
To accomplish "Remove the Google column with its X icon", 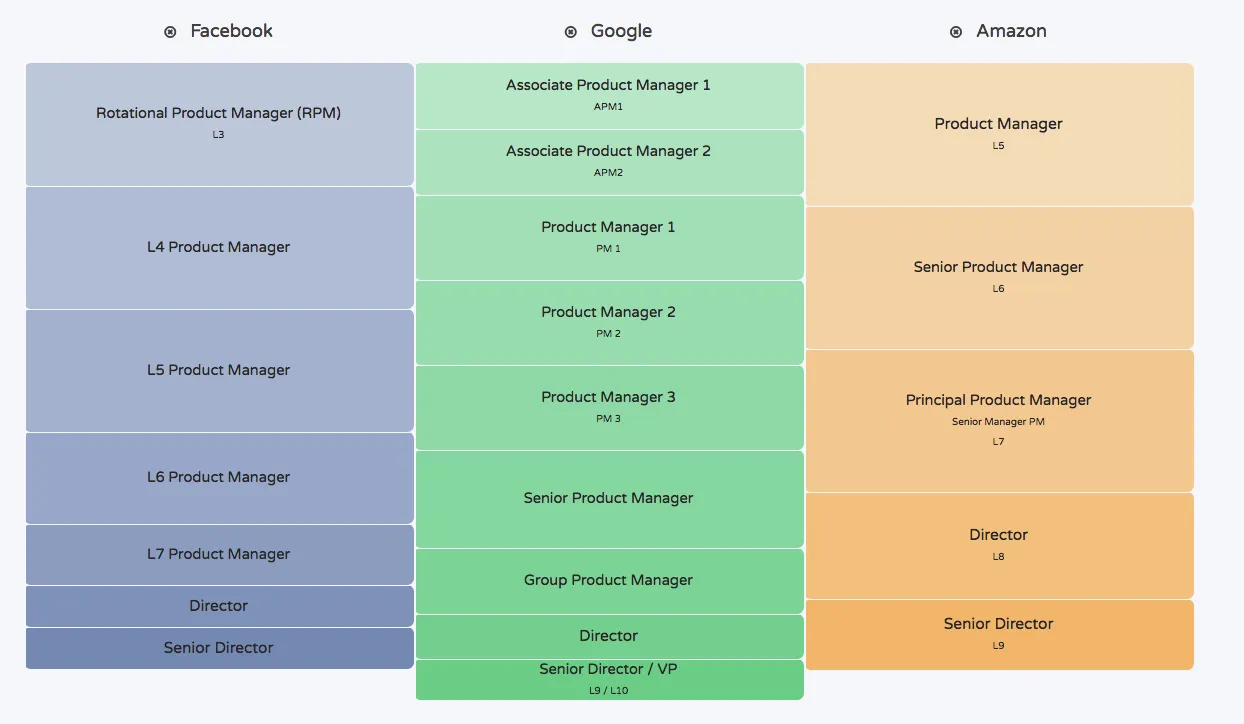I will click(x=571, y=32).
